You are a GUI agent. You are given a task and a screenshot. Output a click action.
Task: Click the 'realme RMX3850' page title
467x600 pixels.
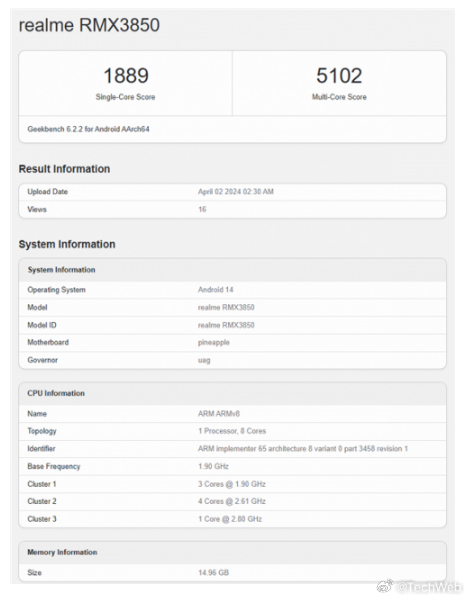[x=89, y=25]
